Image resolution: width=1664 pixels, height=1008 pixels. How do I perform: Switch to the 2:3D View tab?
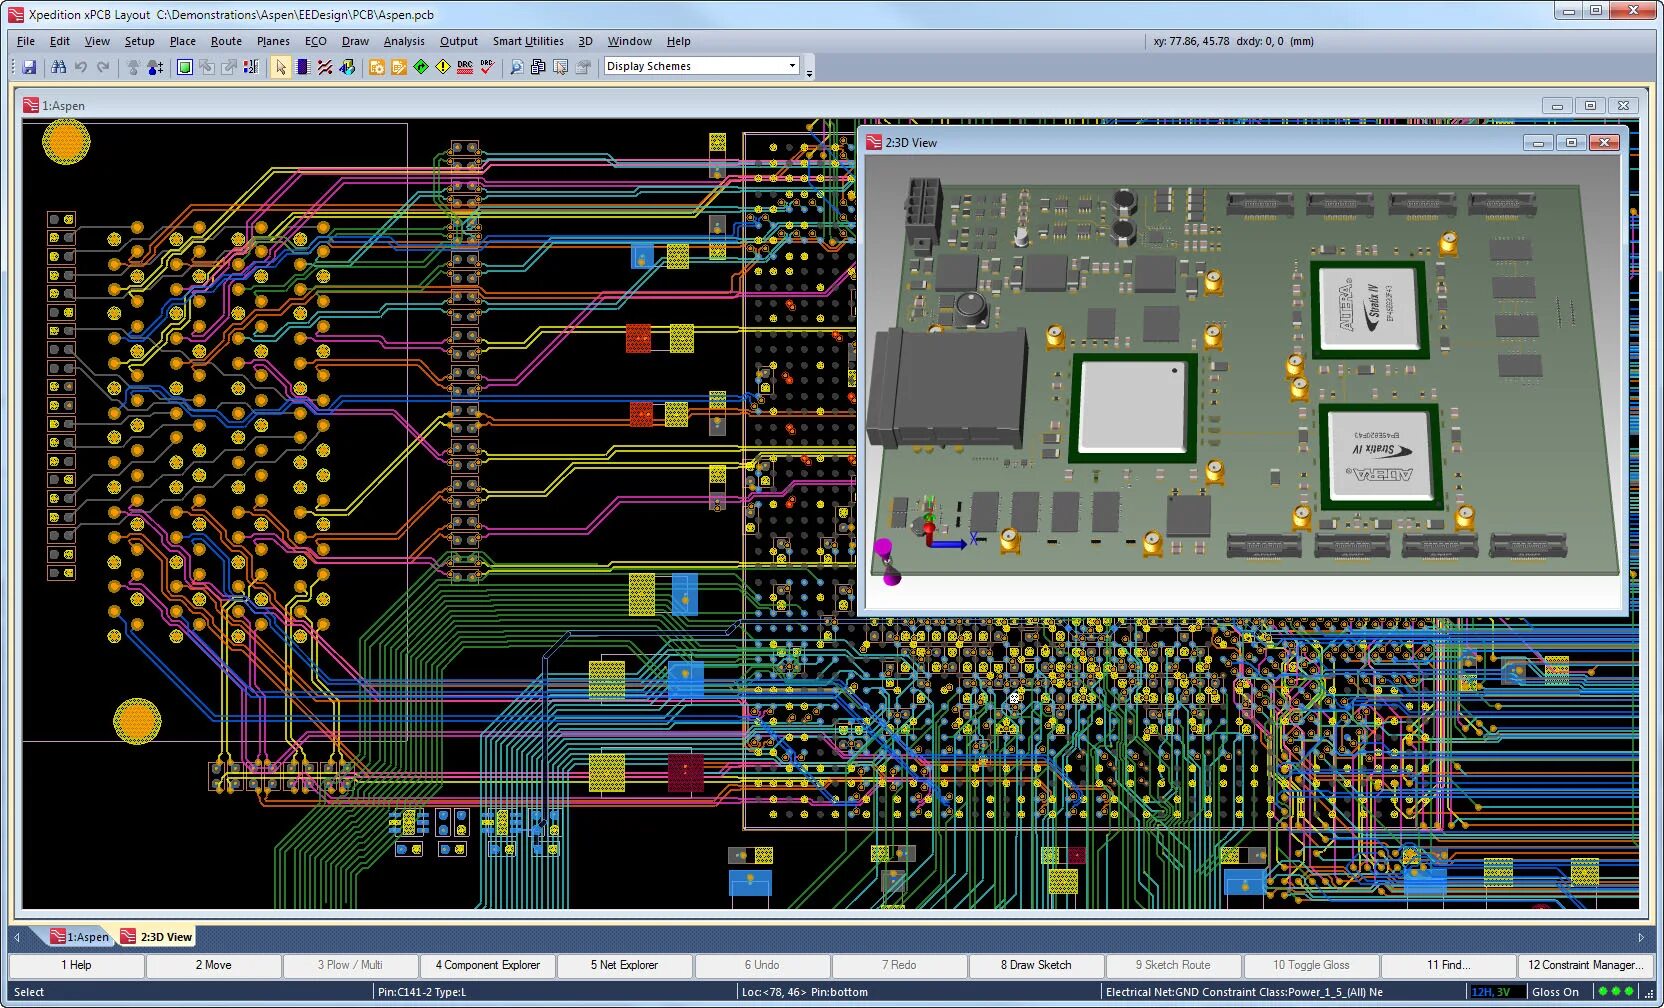point(157,937)
